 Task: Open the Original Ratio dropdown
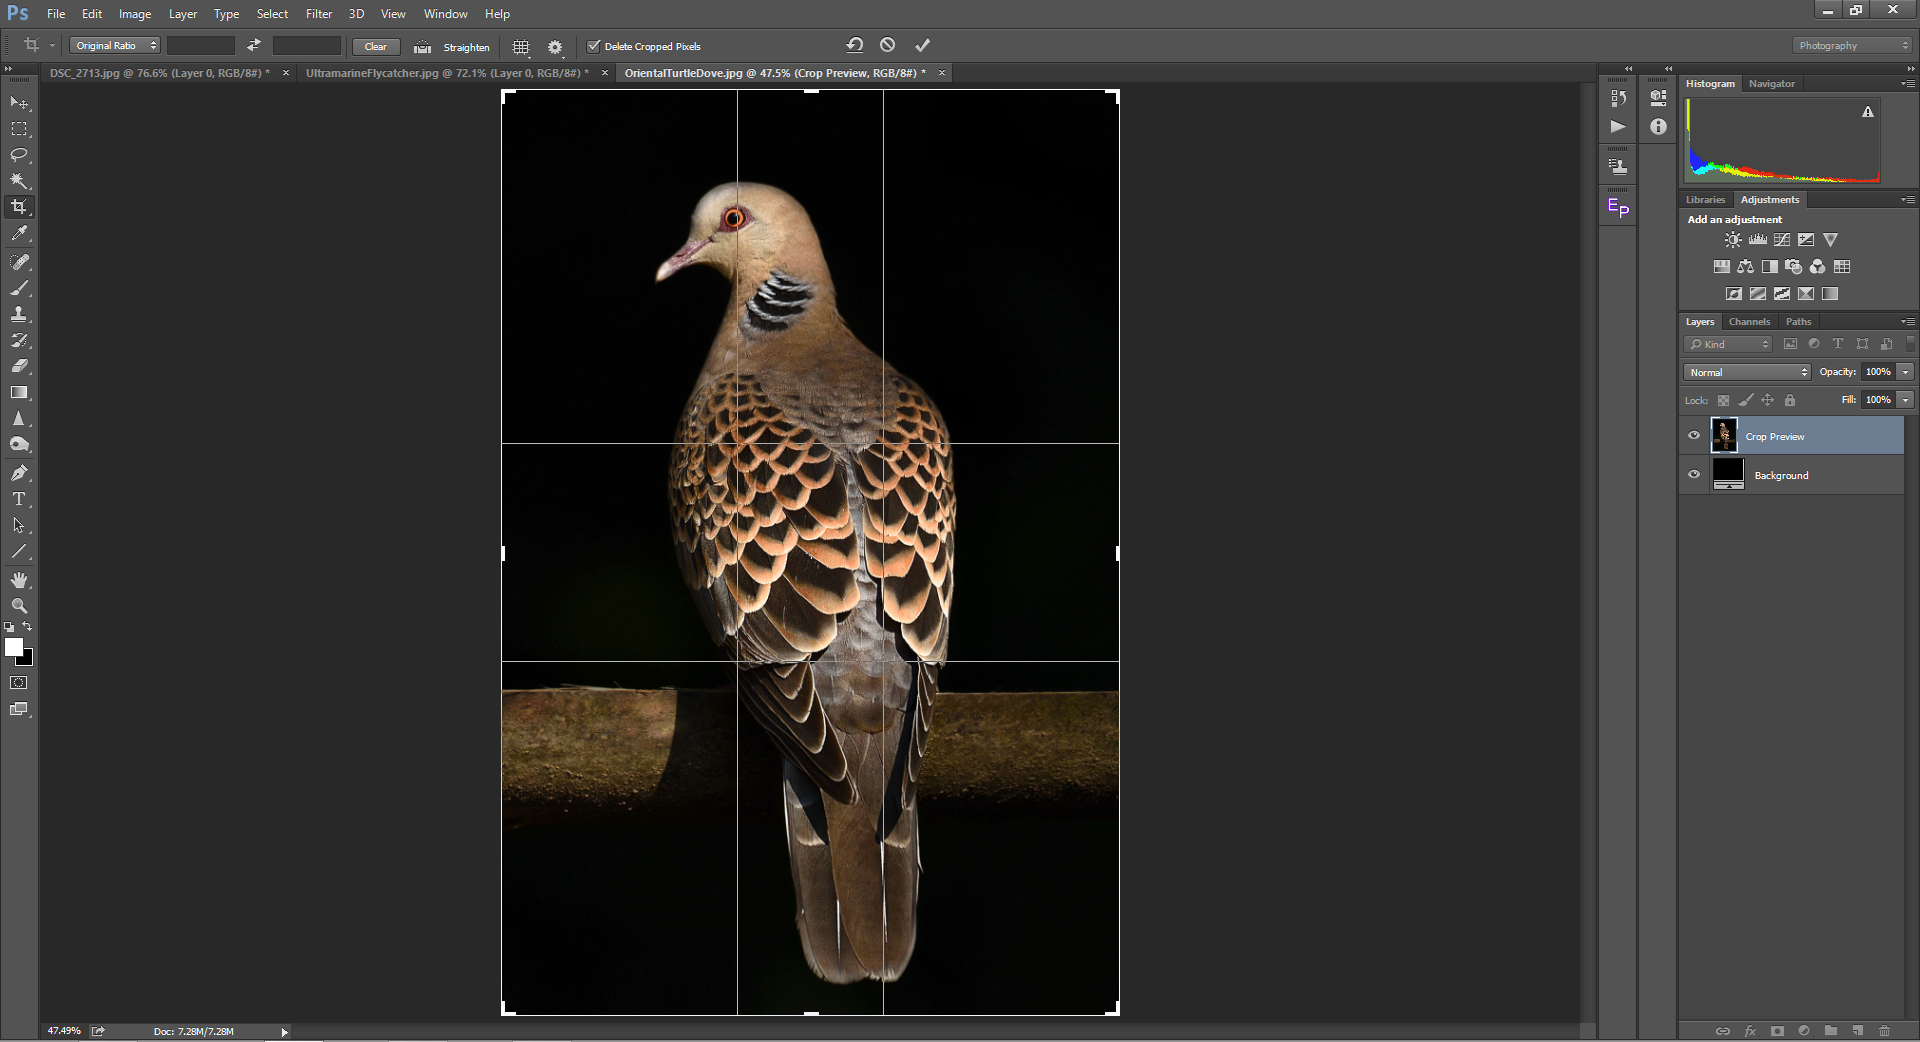(116, 46)
